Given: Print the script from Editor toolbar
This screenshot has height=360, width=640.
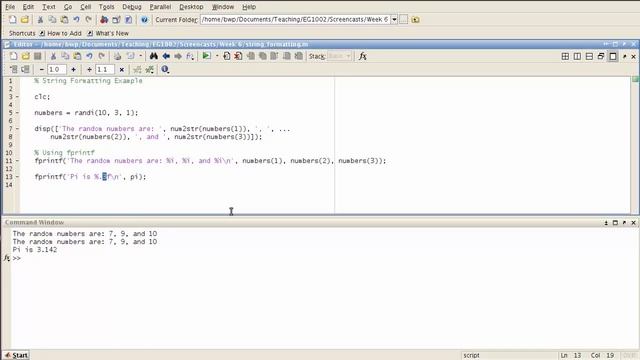Looking at the screenshot, I should point(118,56).
